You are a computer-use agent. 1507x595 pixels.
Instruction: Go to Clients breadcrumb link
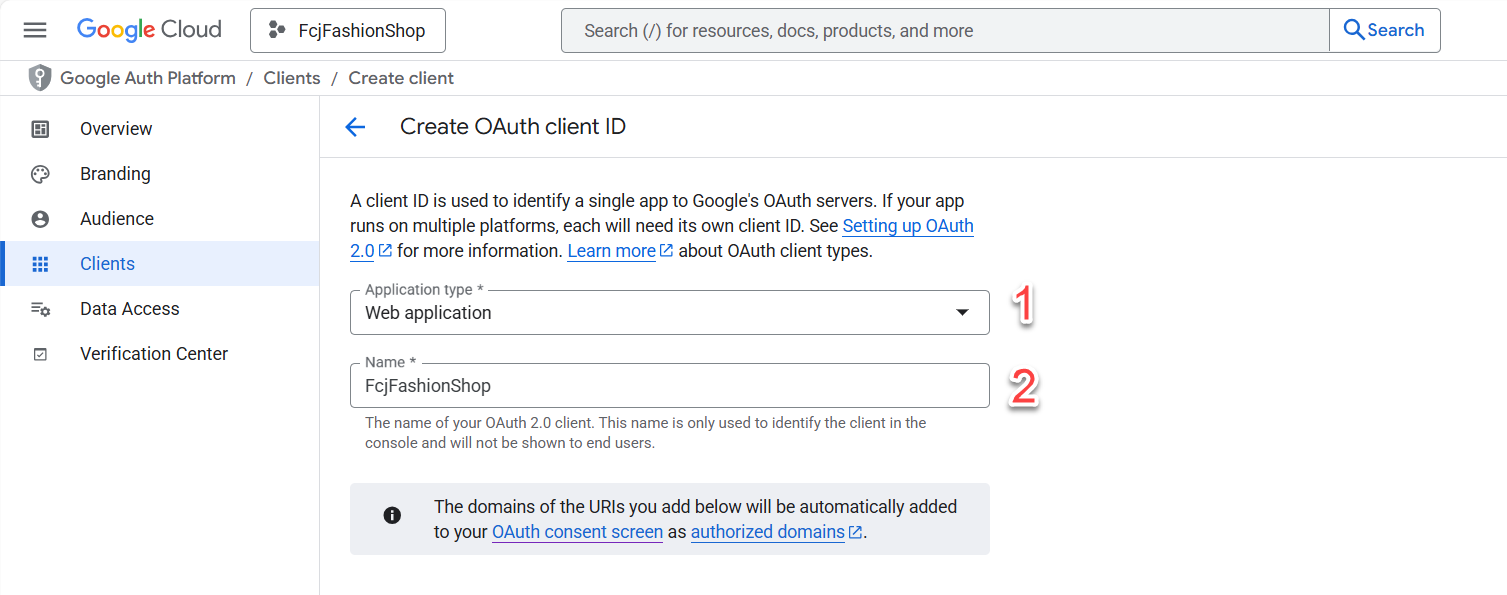[292, 78]
